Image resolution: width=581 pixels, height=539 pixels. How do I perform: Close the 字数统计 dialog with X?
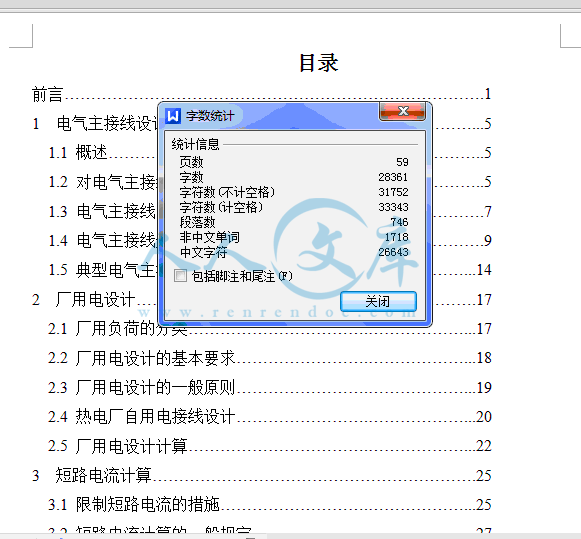(x=402, y=111)
